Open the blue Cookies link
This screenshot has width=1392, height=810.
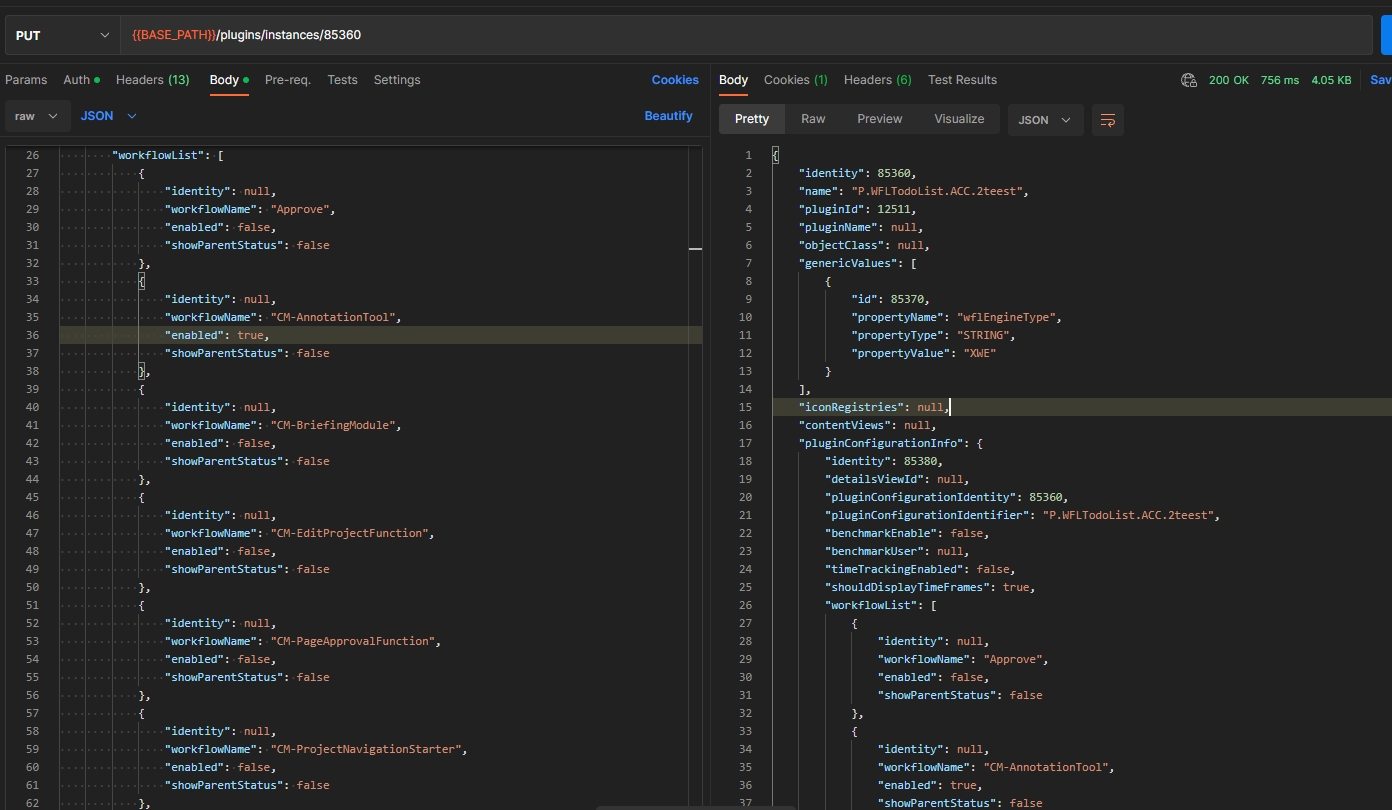click(675, 80)
